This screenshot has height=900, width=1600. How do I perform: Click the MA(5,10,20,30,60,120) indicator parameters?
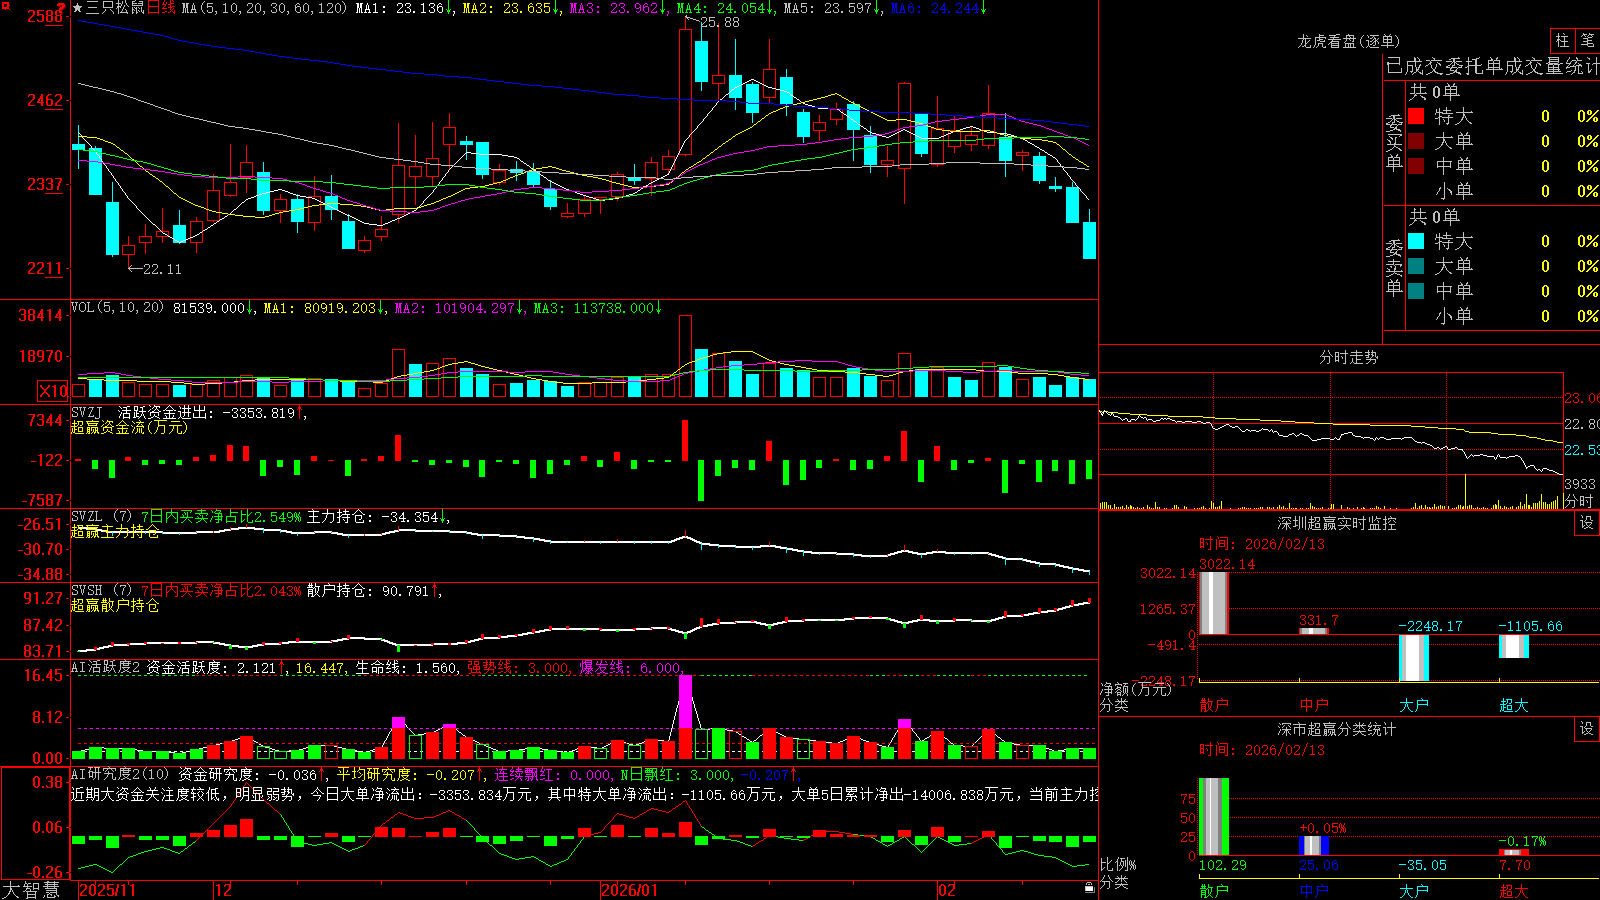pos(265,8)
